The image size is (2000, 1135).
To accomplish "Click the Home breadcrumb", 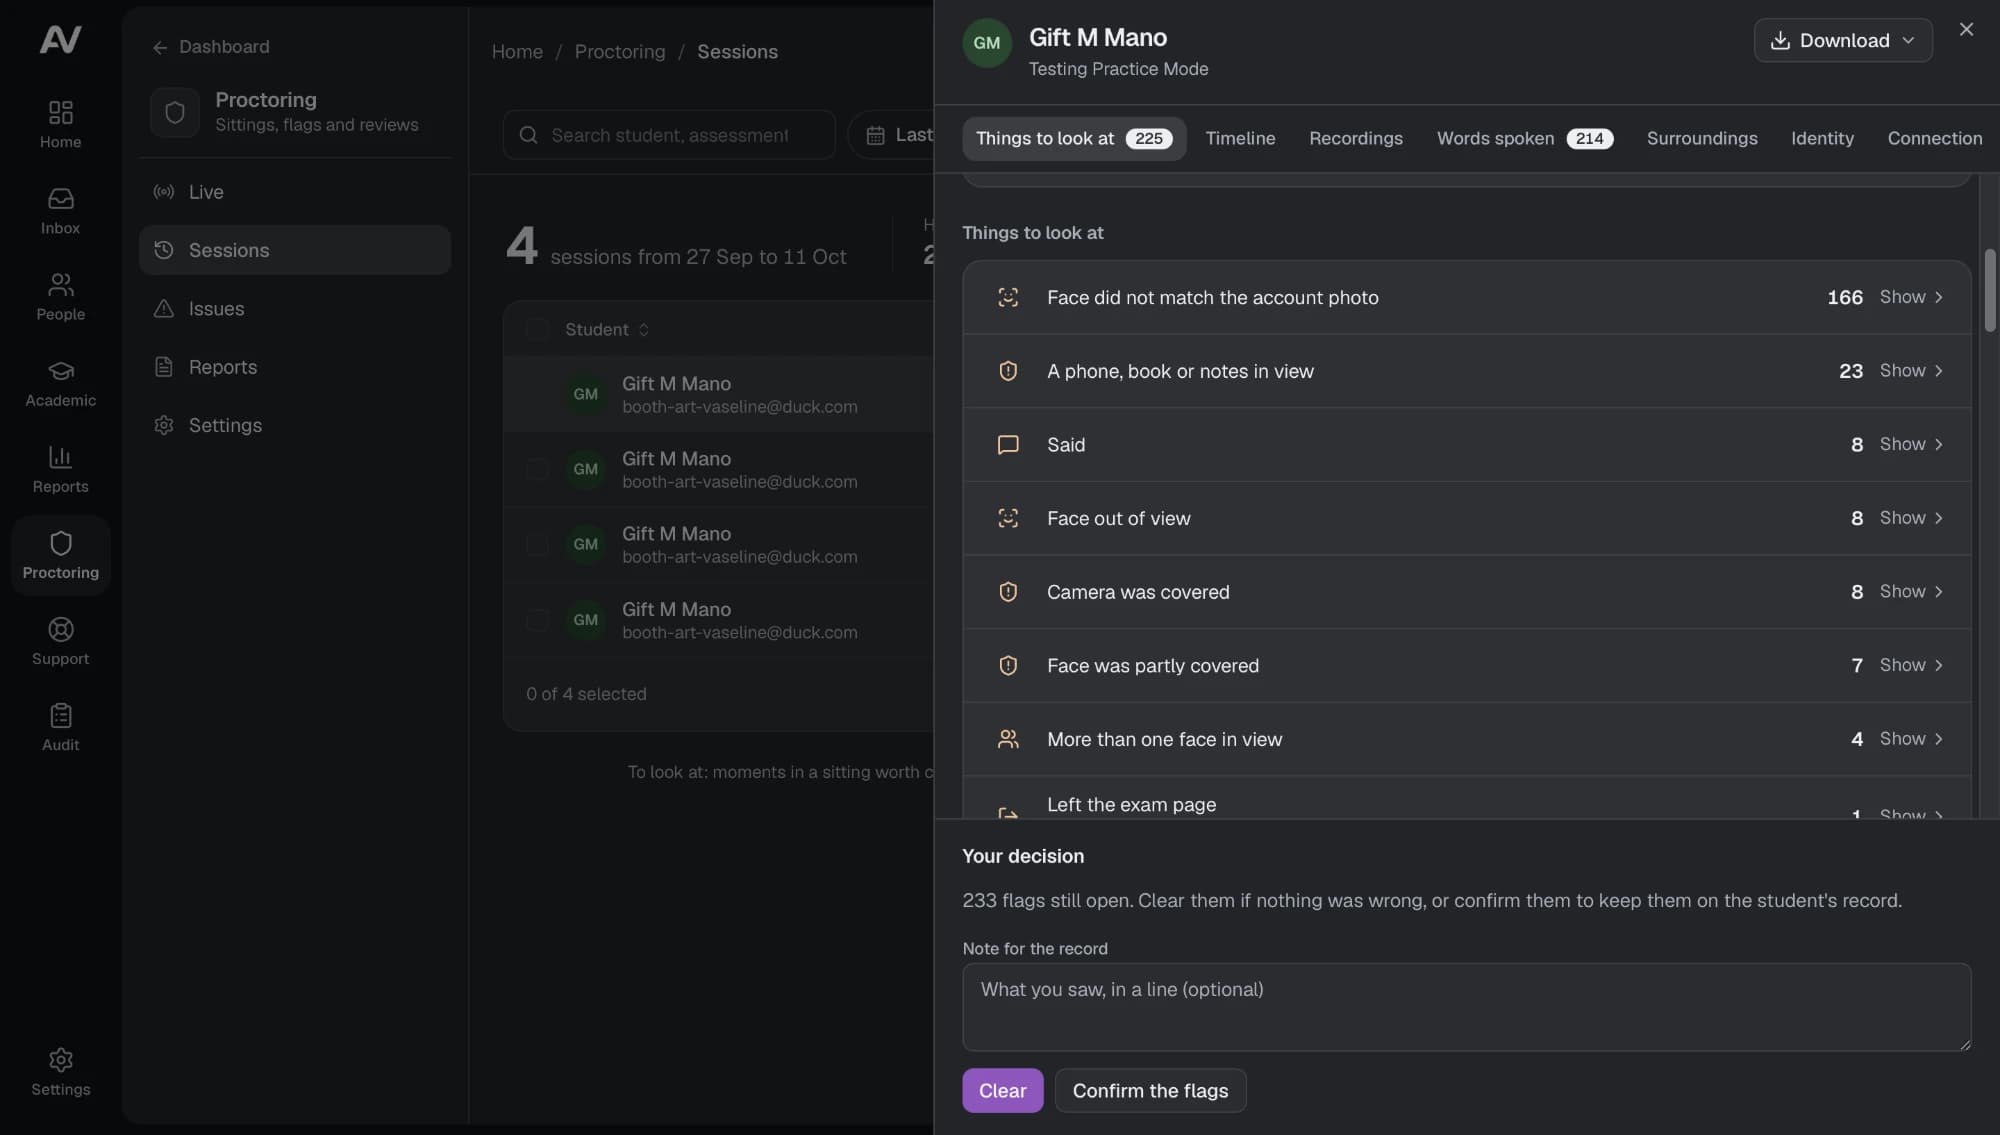I will point(517,52).
